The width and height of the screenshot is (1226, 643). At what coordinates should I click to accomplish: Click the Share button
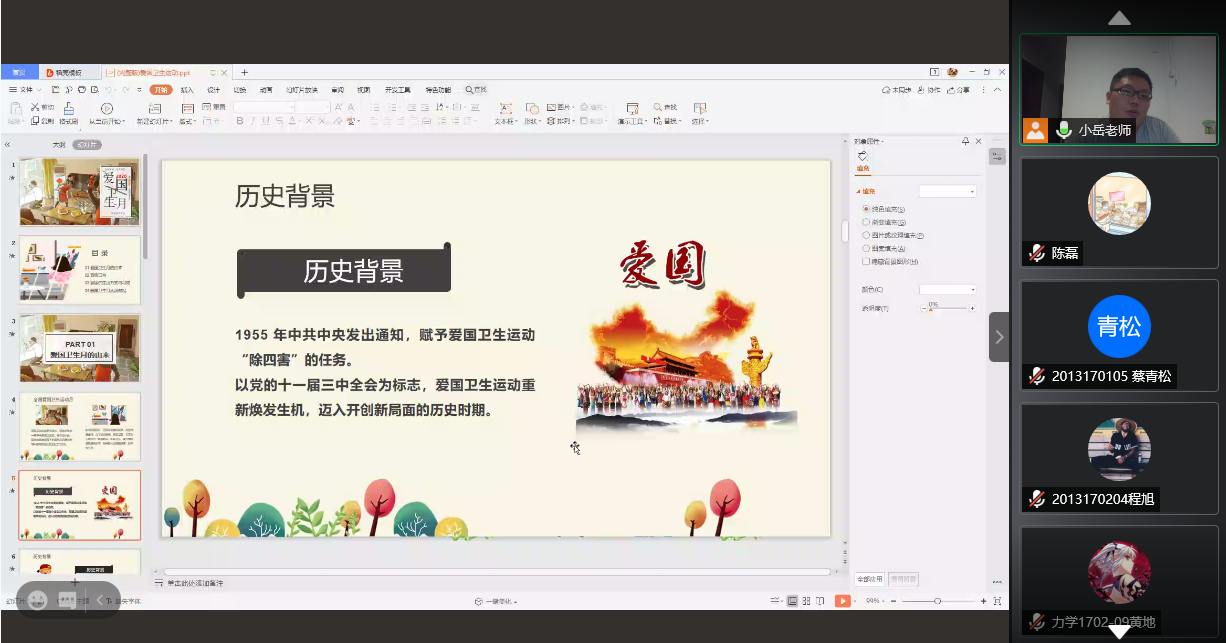(x=959, y=90)
